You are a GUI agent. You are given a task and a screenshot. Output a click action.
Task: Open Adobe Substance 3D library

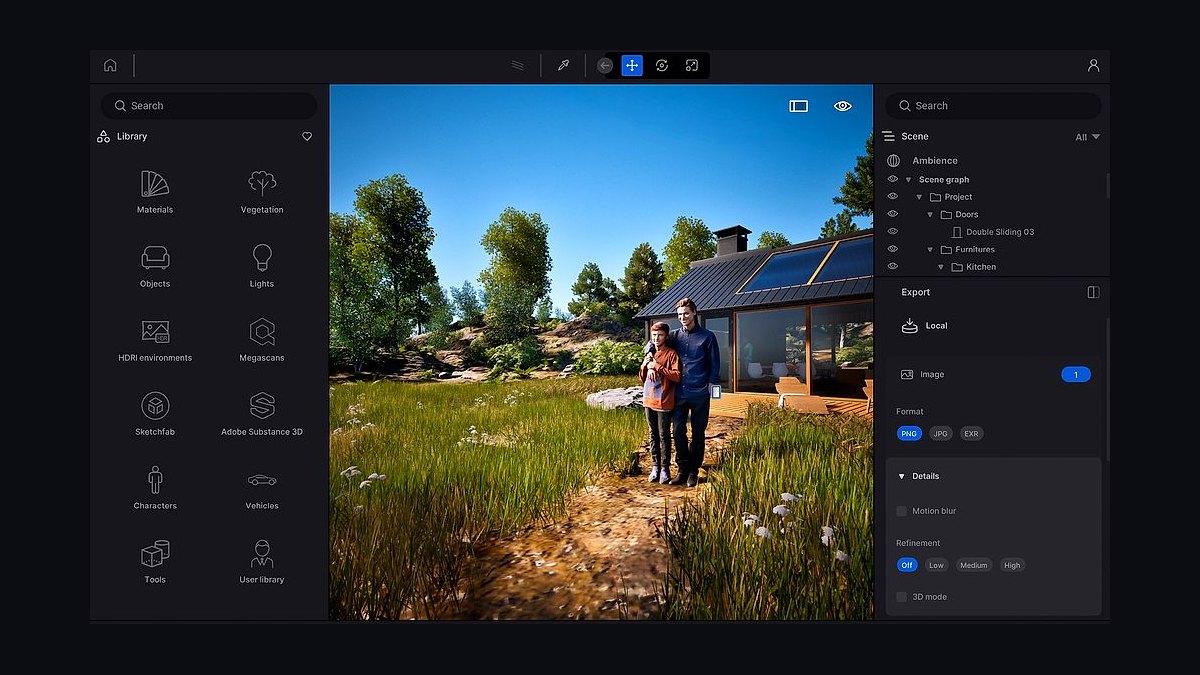262,414
